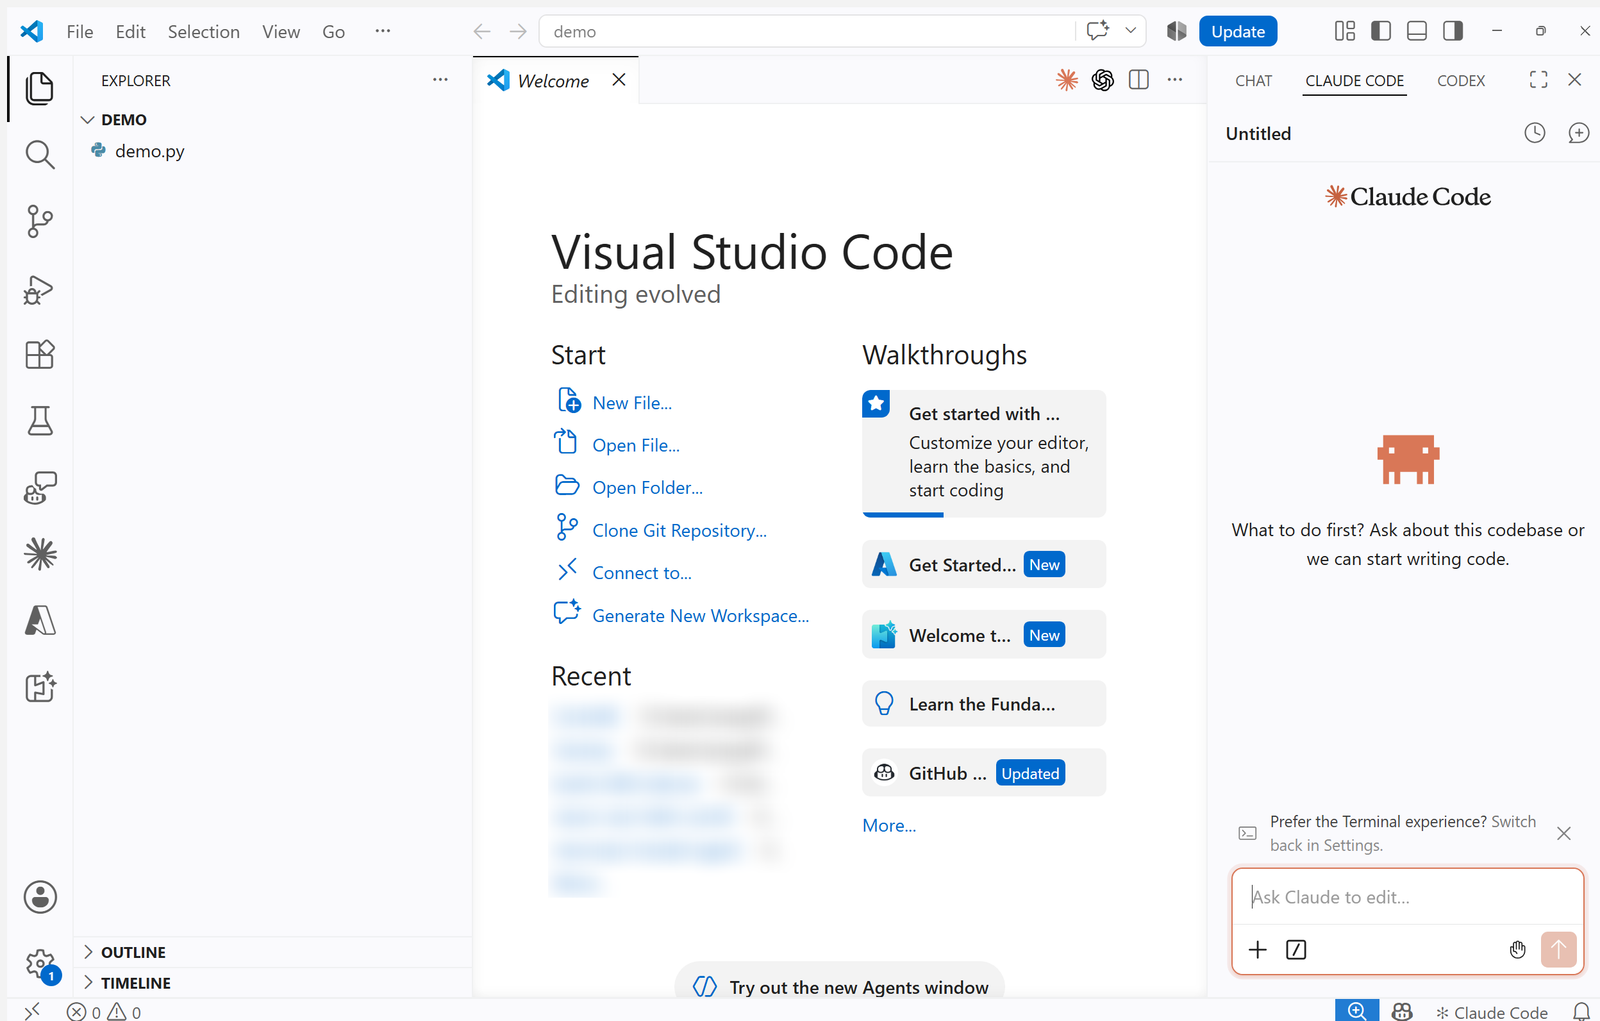1600x1021 pixels.
Task: Dismiss the Prefer the Terminal experience notice
Action: (x=1564, y=833)
